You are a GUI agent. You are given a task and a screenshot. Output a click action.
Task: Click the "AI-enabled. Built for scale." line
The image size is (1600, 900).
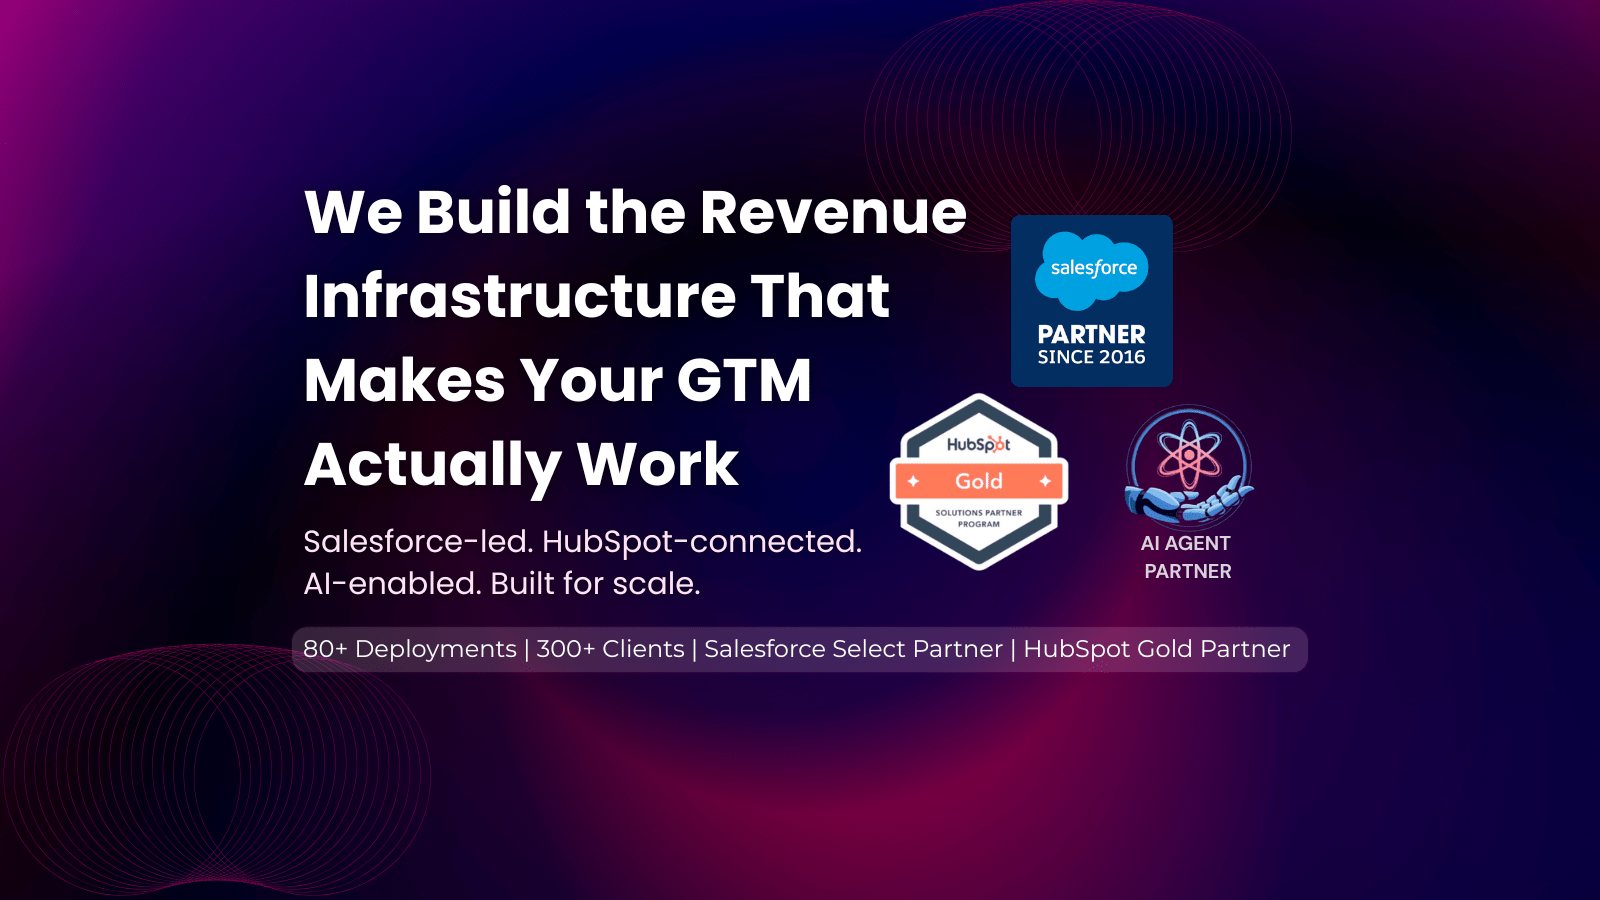click(x=501, y=583)
